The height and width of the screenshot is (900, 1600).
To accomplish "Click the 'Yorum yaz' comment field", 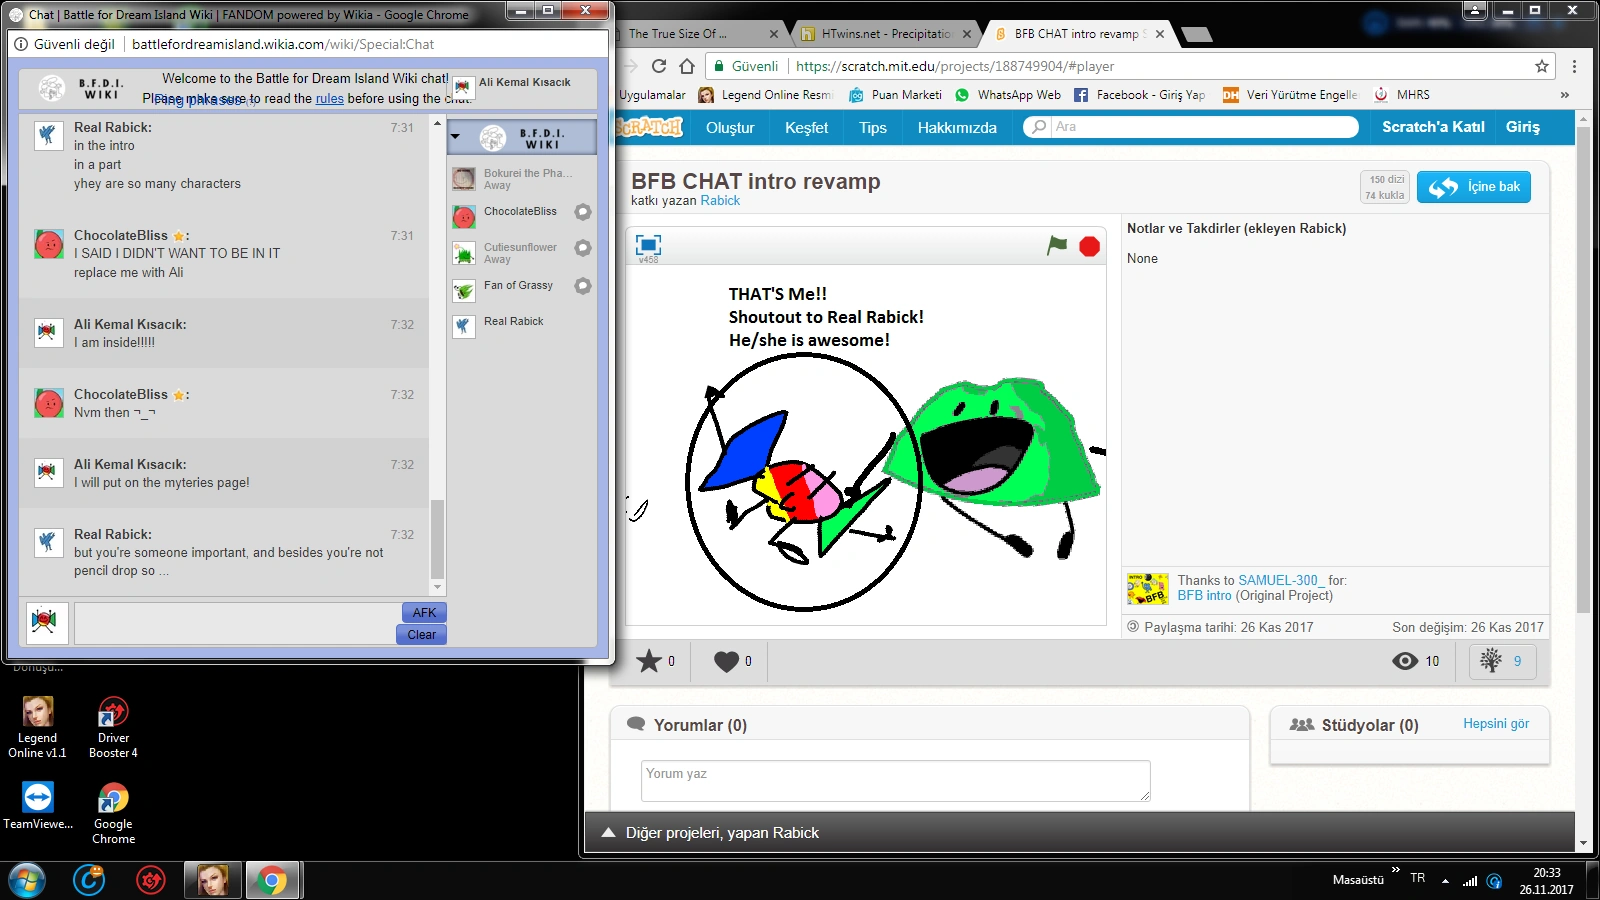I will pyautogui.click(x=894, y=780).
